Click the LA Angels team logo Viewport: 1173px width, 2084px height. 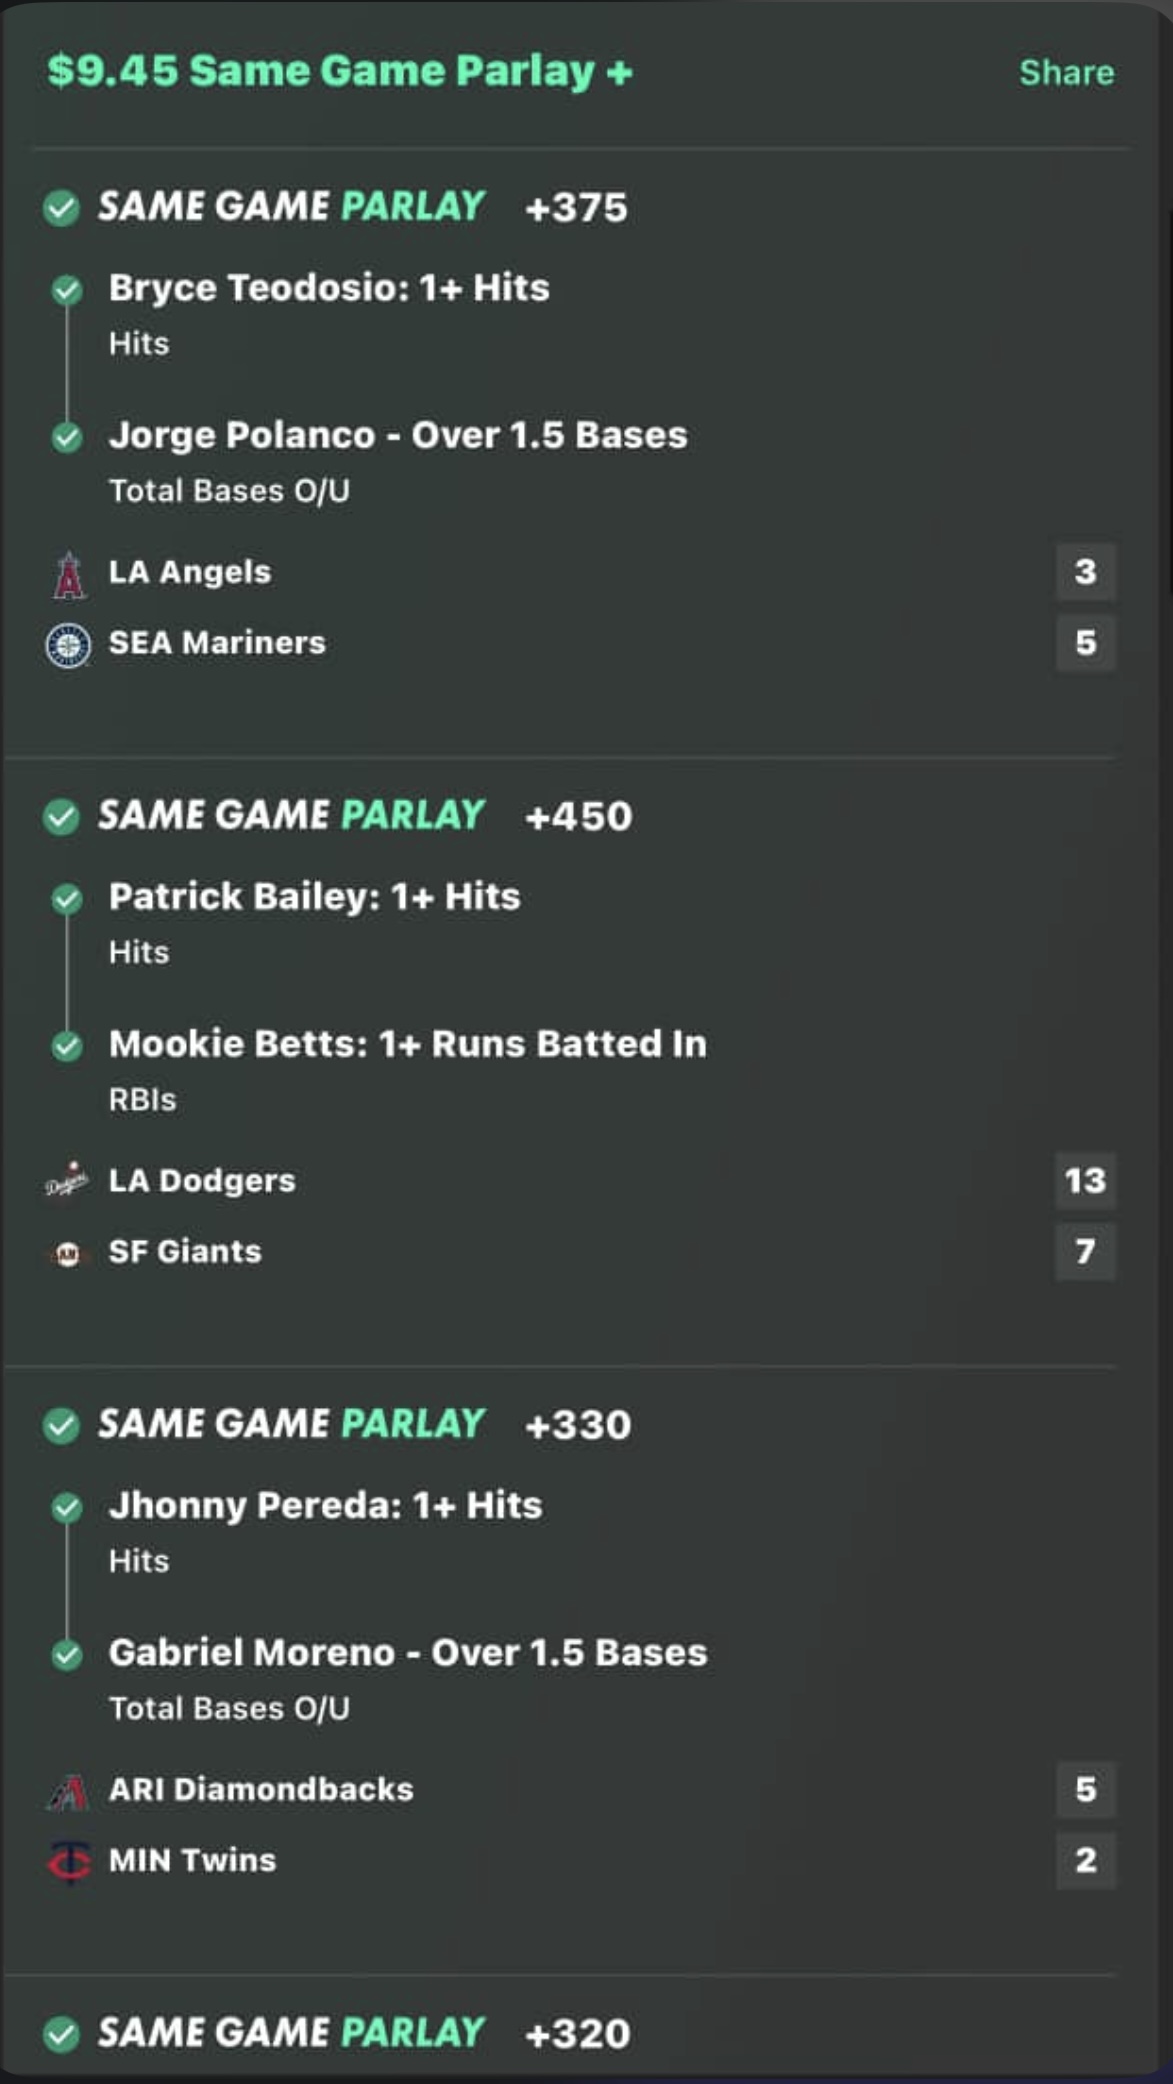click(68, 575)
